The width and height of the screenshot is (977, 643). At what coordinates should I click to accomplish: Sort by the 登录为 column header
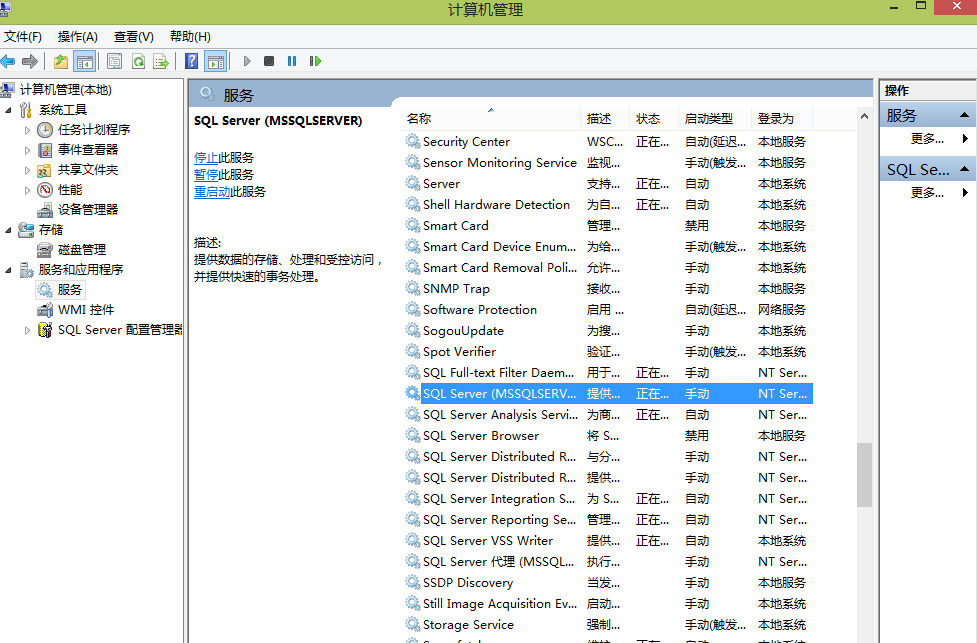coord(782,118)
